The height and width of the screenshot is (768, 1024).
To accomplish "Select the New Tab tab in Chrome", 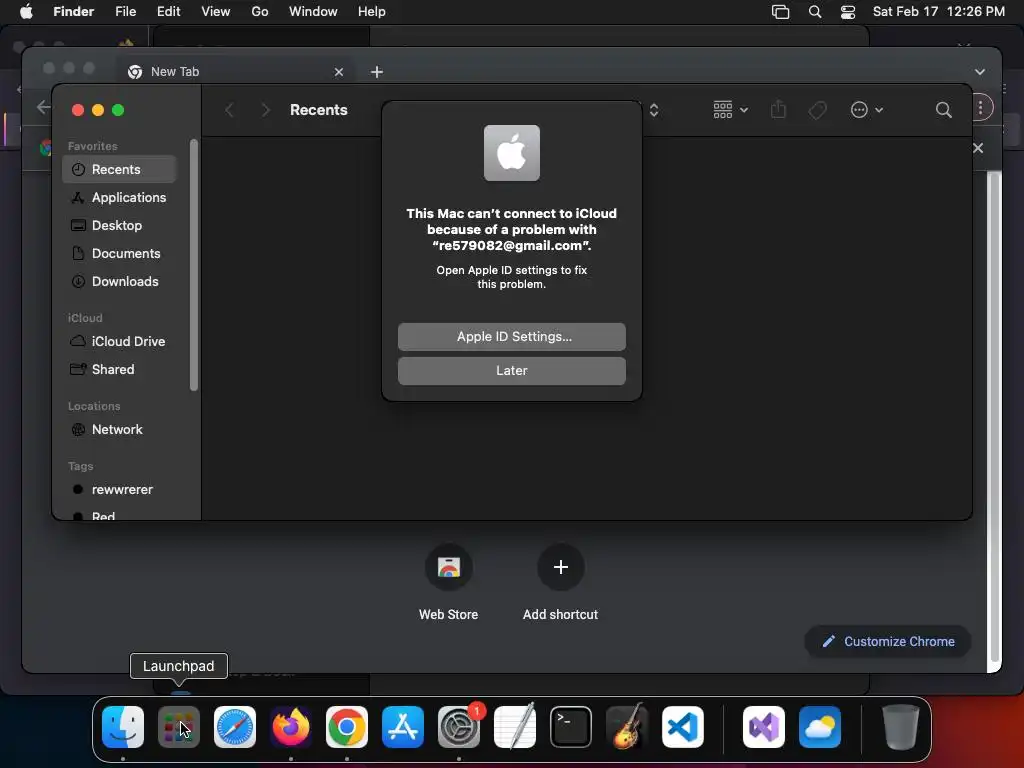I will (x=237, y=72).
